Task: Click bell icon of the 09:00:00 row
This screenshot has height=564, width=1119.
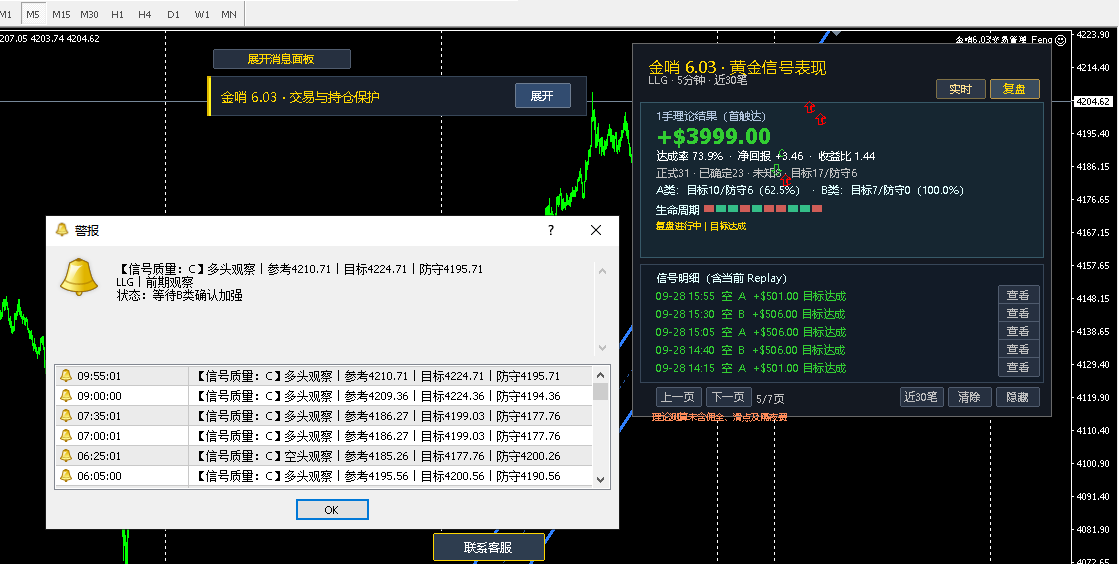Action: coord(66,396)
